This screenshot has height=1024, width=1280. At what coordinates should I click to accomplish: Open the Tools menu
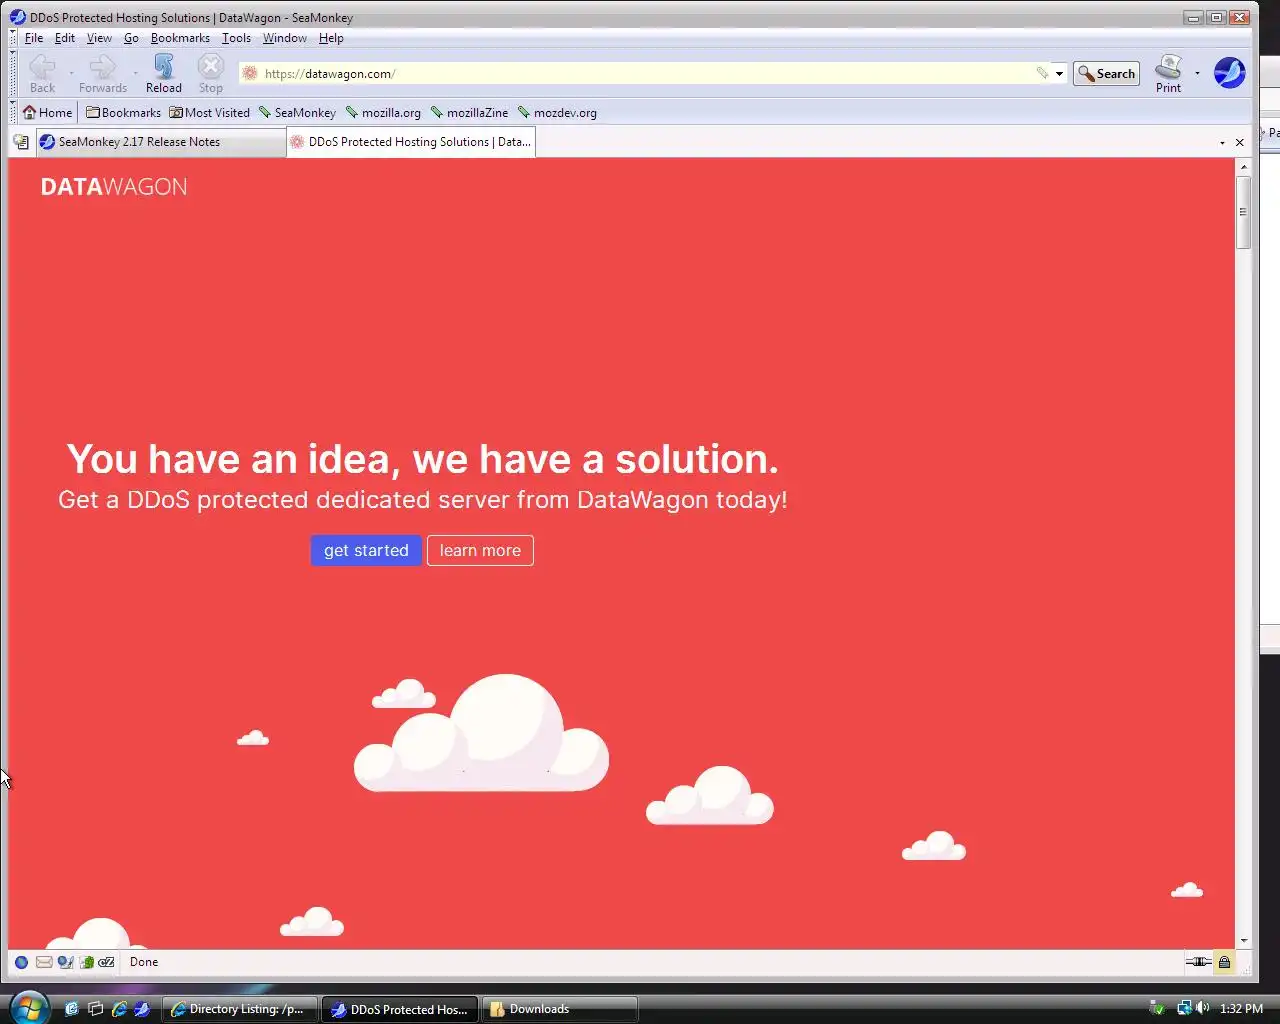click(x=236, y=38)
